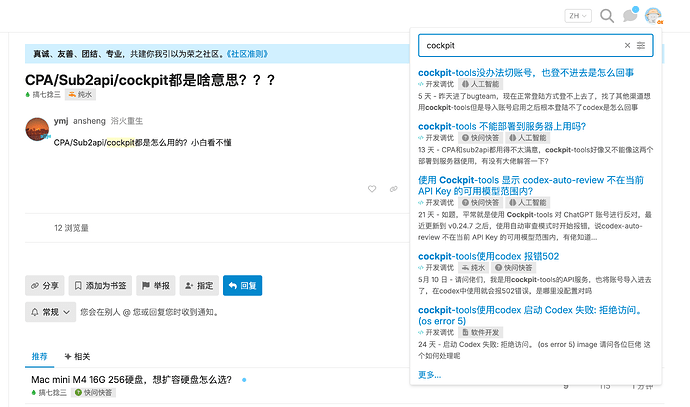
Task: Open the search magnifier icon in header
Action: pos(607,16)
